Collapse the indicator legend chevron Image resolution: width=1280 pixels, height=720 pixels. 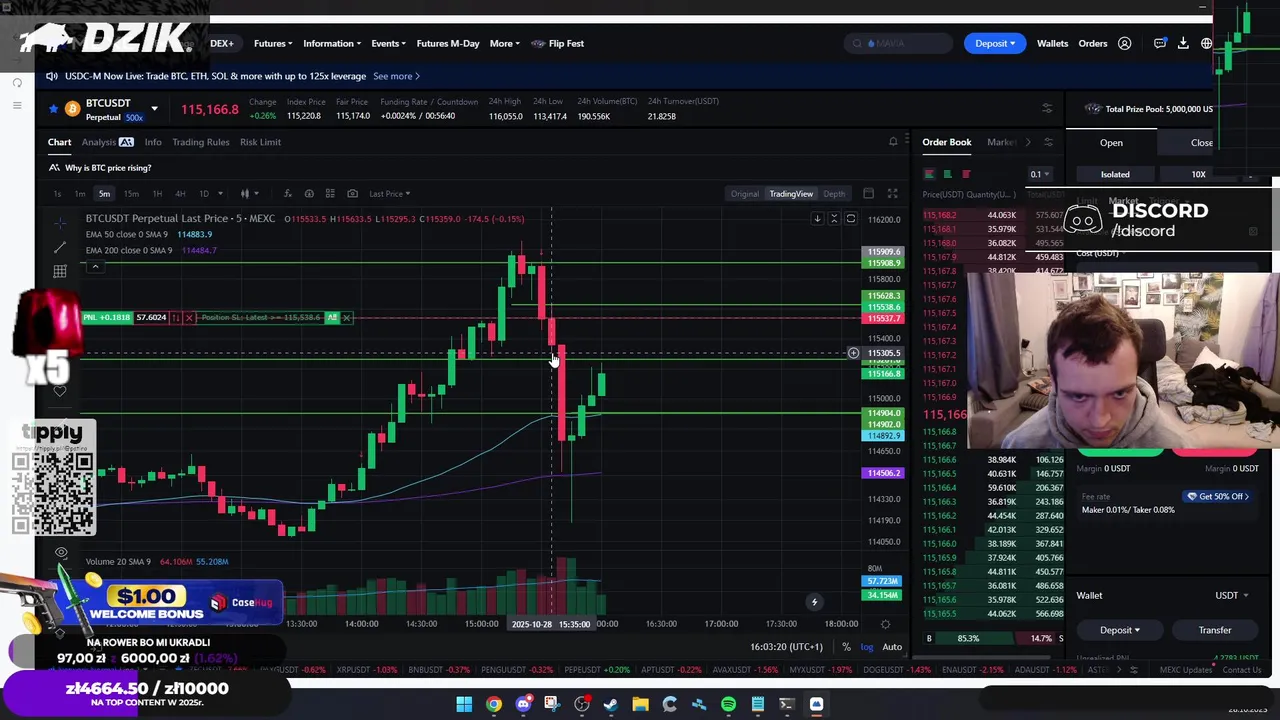[95, 267]
